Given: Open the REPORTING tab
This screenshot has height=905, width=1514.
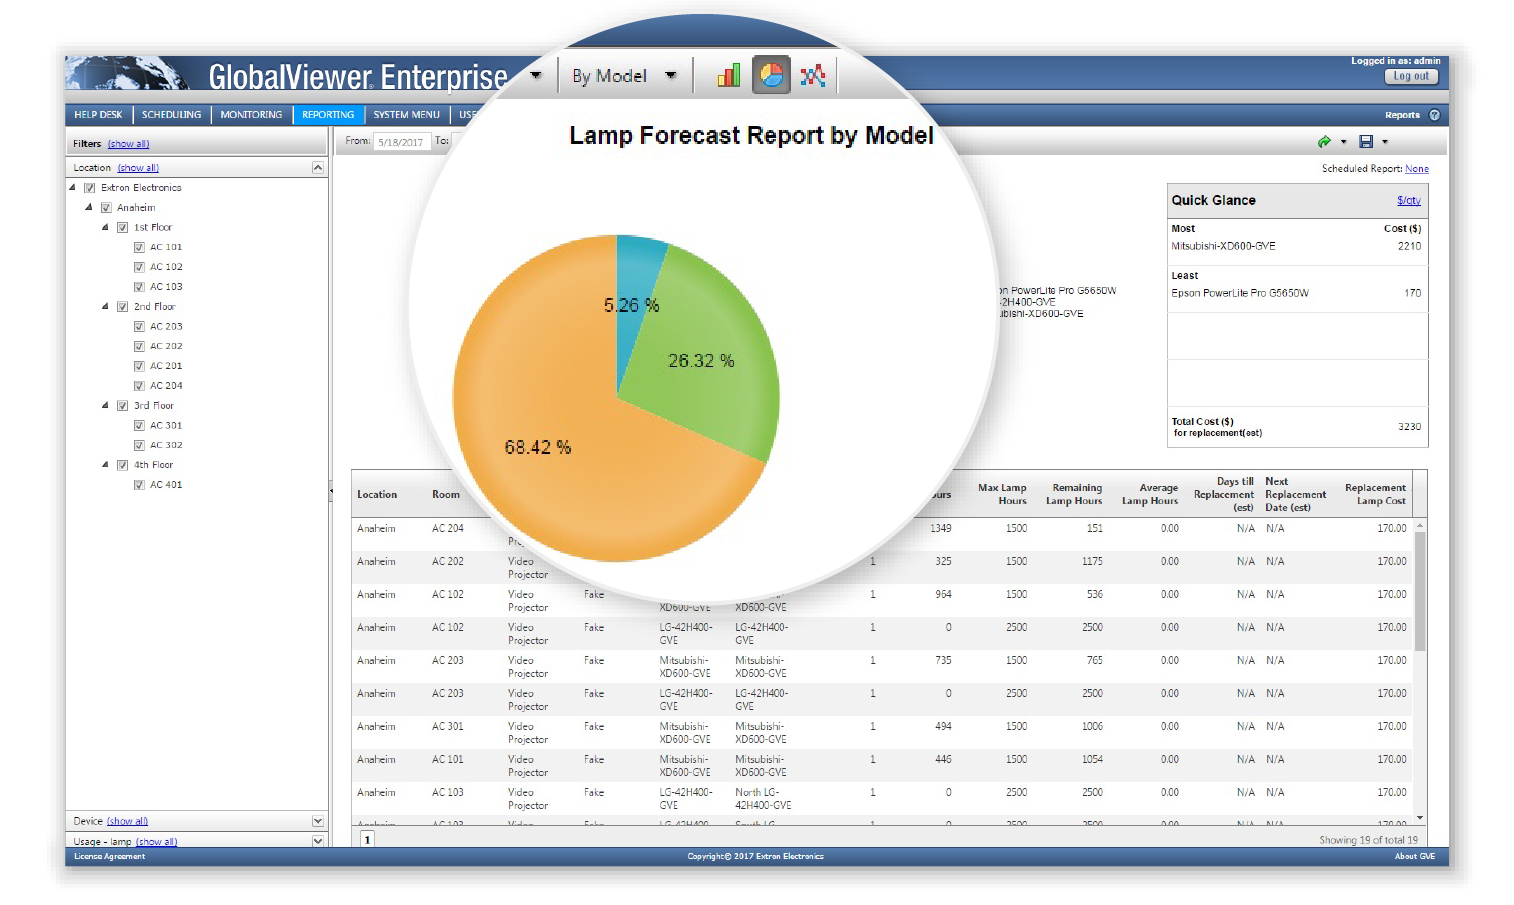Looking at the screenshot, I should click(328, 115).
